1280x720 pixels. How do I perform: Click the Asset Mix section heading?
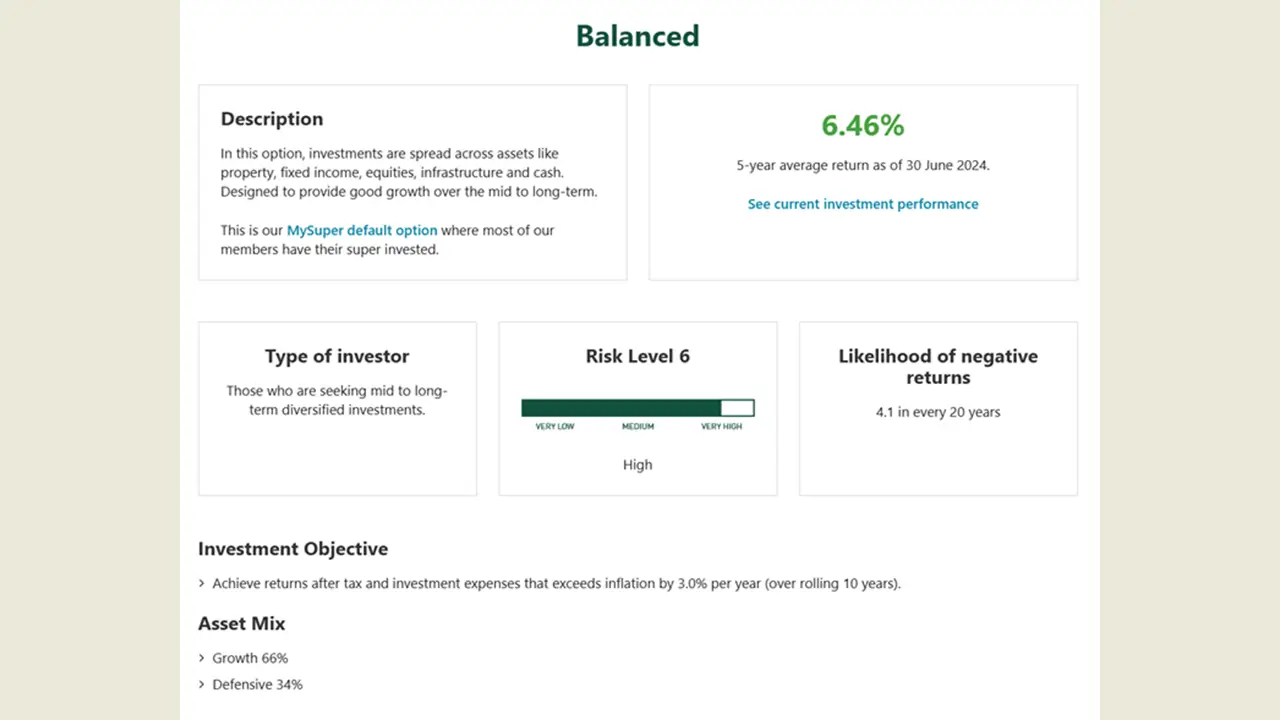242,624
